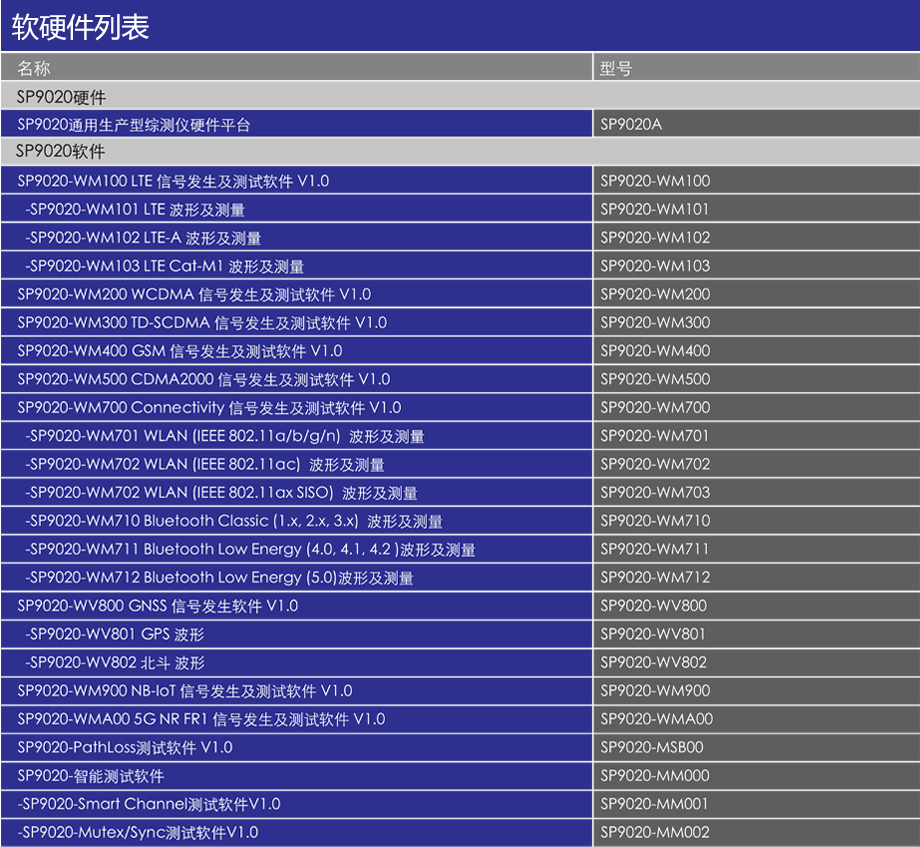Select the SP9020软件 section row
Image resolution: width=920 pixels, height=847 pixels.
pyautogui.click(x=460, y=151)
